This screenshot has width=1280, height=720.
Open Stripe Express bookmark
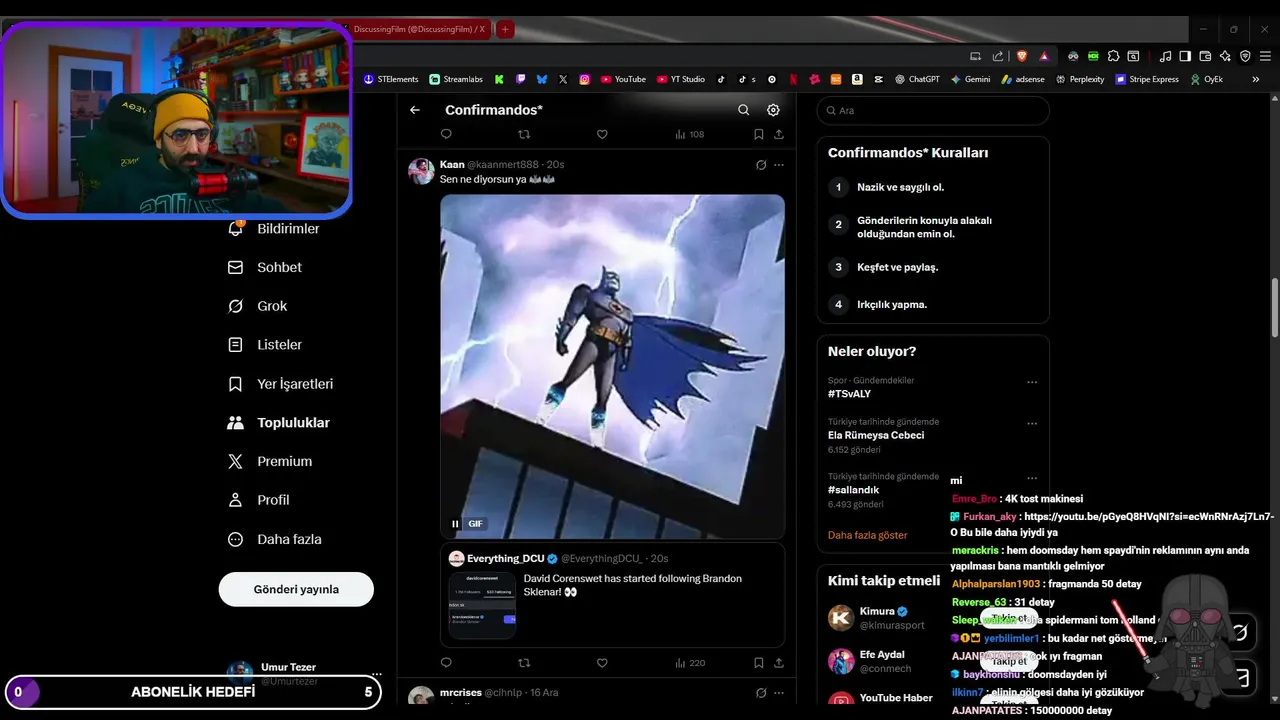(x=1147, y=79)
